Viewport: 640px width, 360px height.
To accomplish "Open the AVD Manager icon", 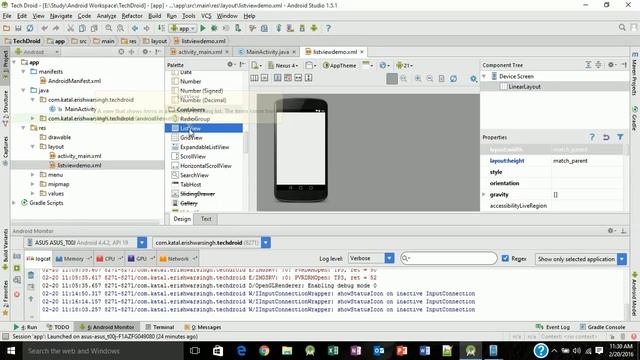I will click(x=290, y=28).
